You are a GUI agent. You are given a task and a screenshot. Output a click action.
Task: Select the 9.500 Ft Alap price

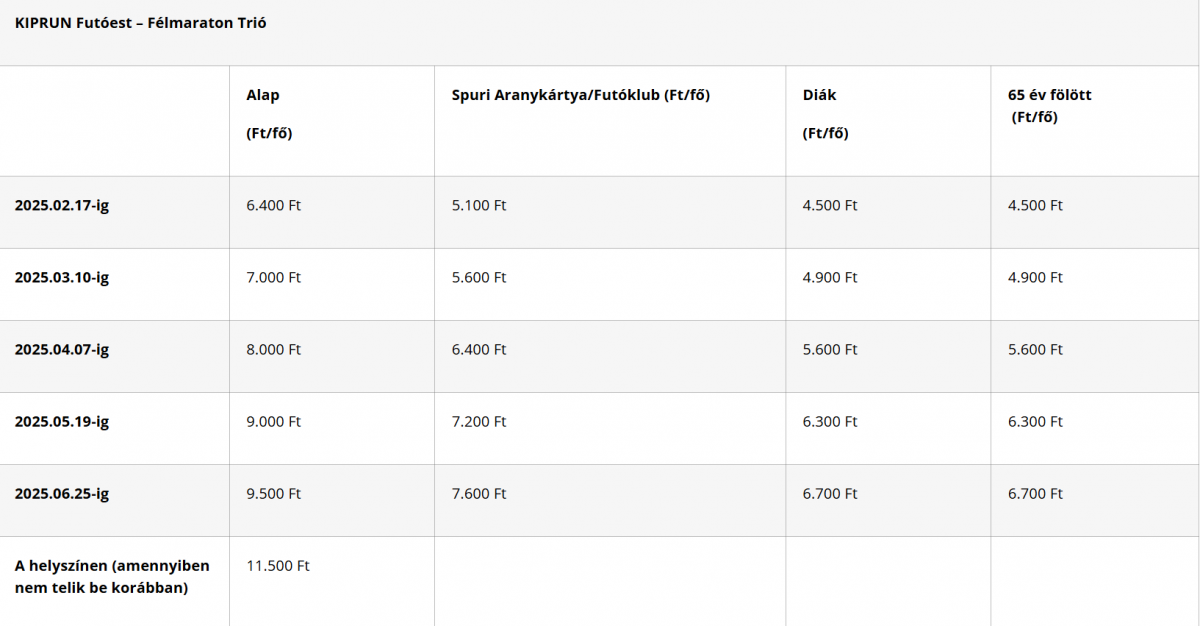tap(274, 493)
